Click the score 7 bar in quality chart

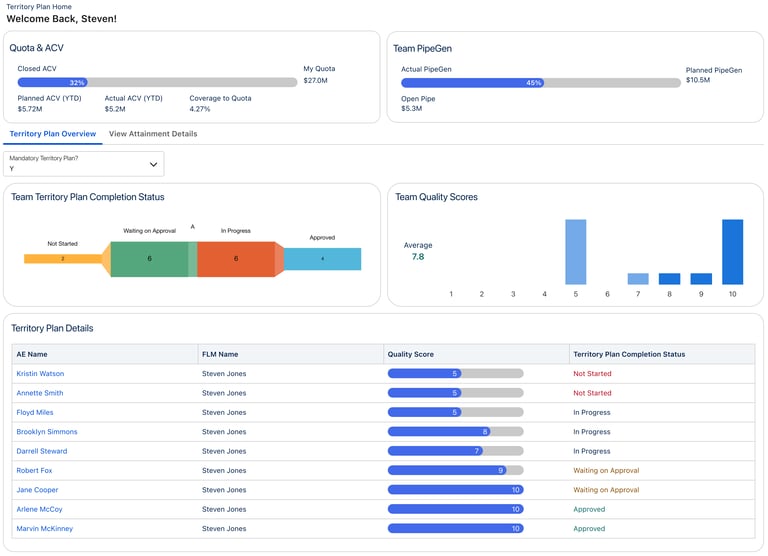coord(638,279)
